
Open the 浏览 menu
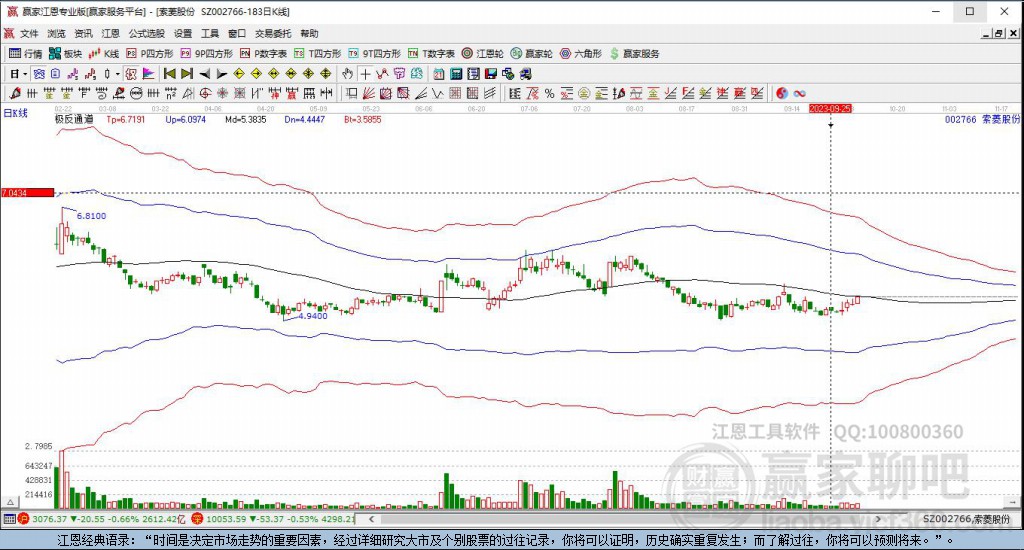click(56, 33)
